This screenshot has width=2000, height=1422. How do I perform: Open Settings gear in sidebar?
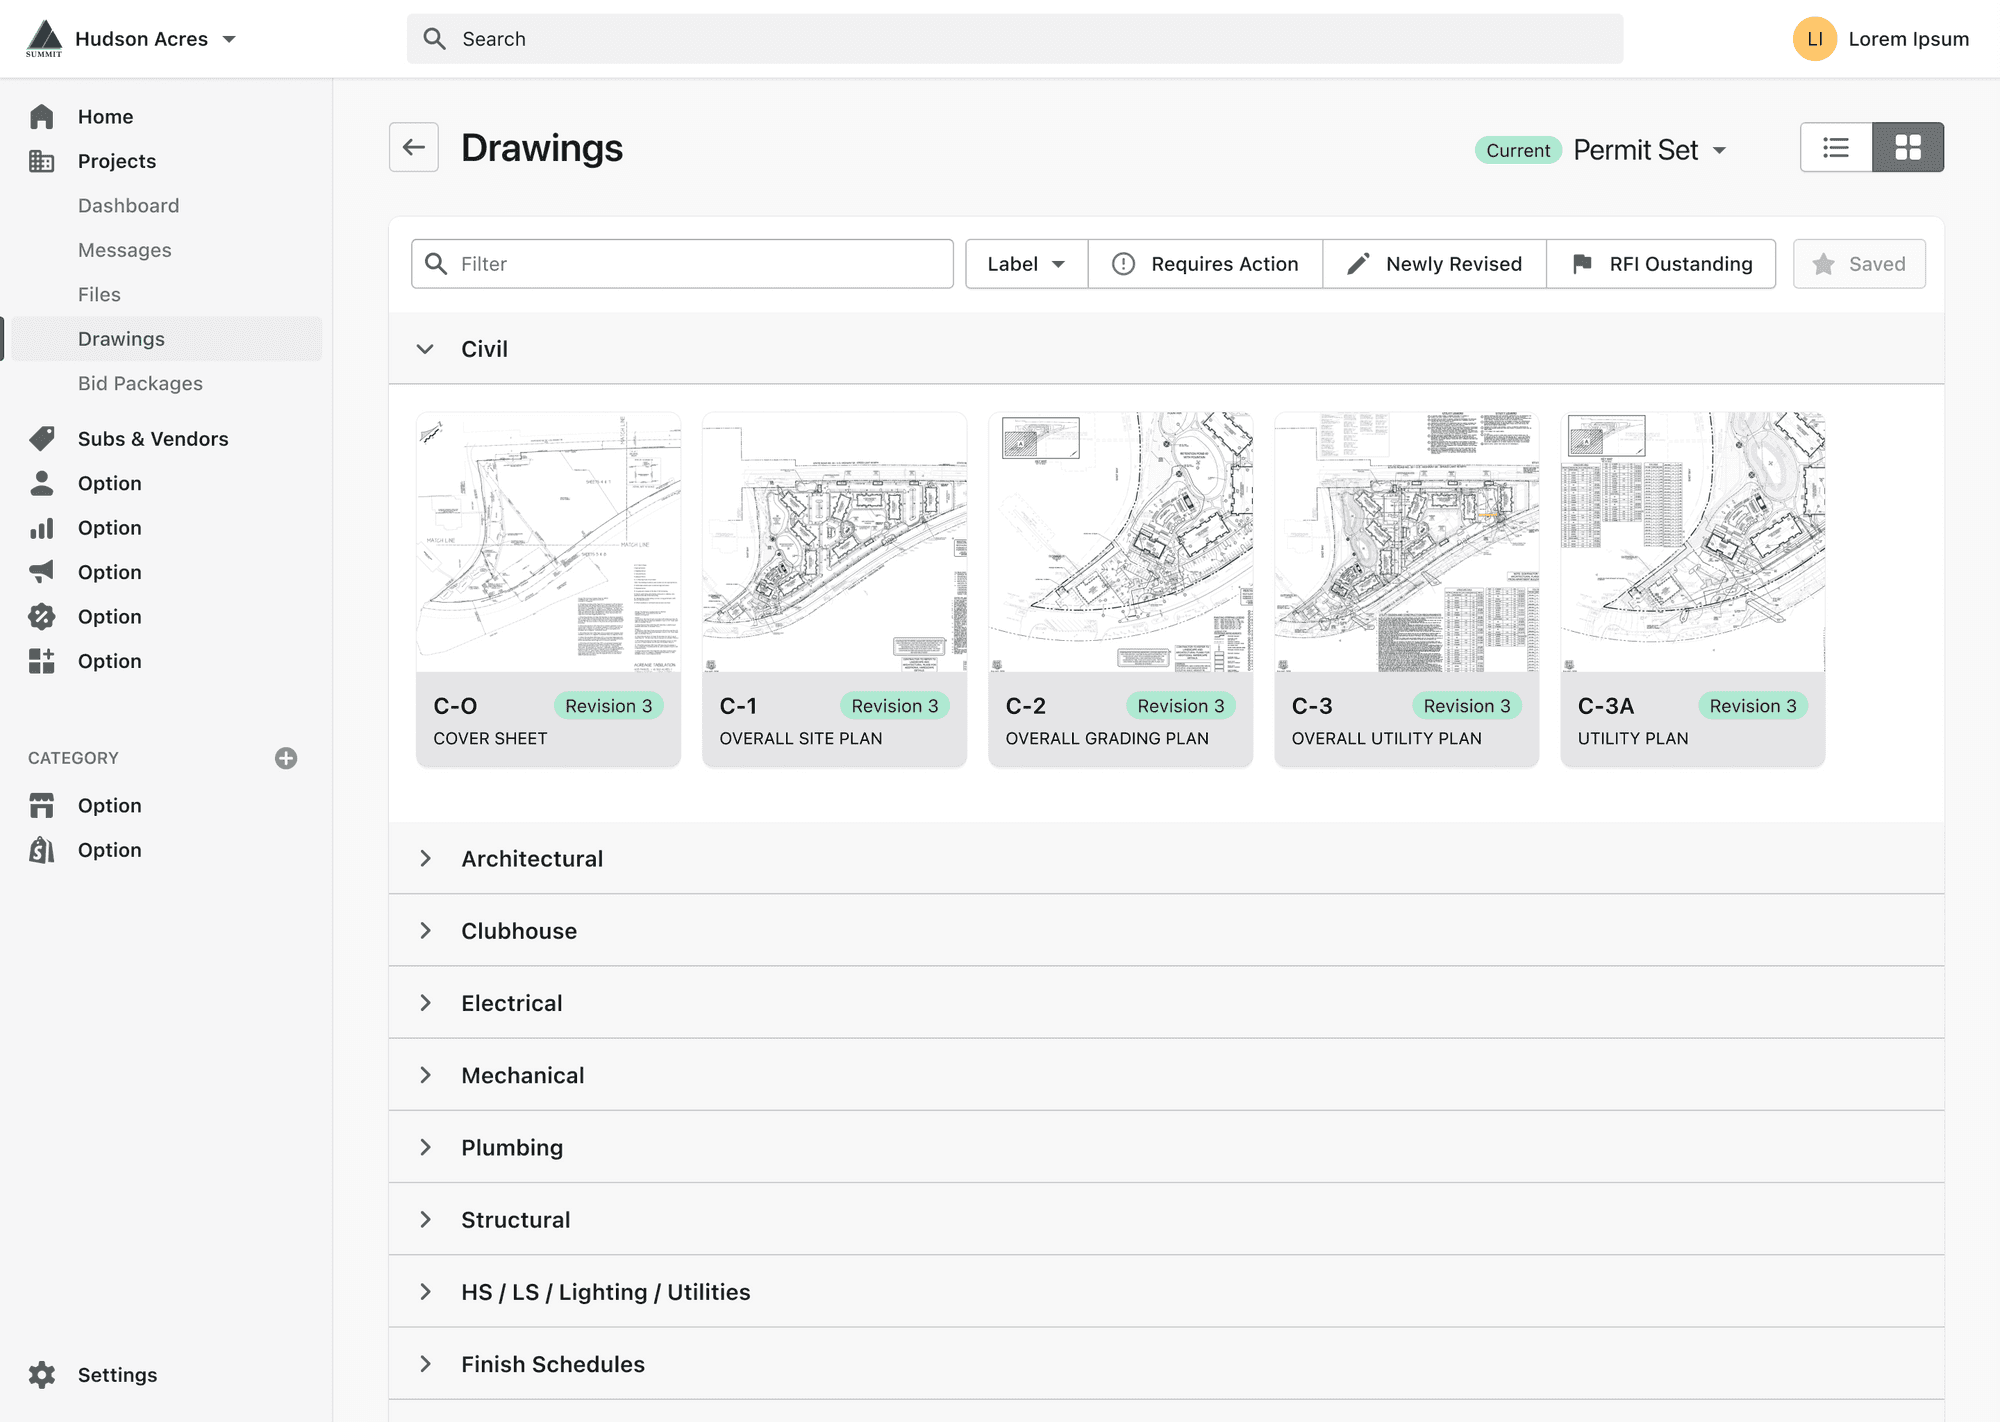42,1374
